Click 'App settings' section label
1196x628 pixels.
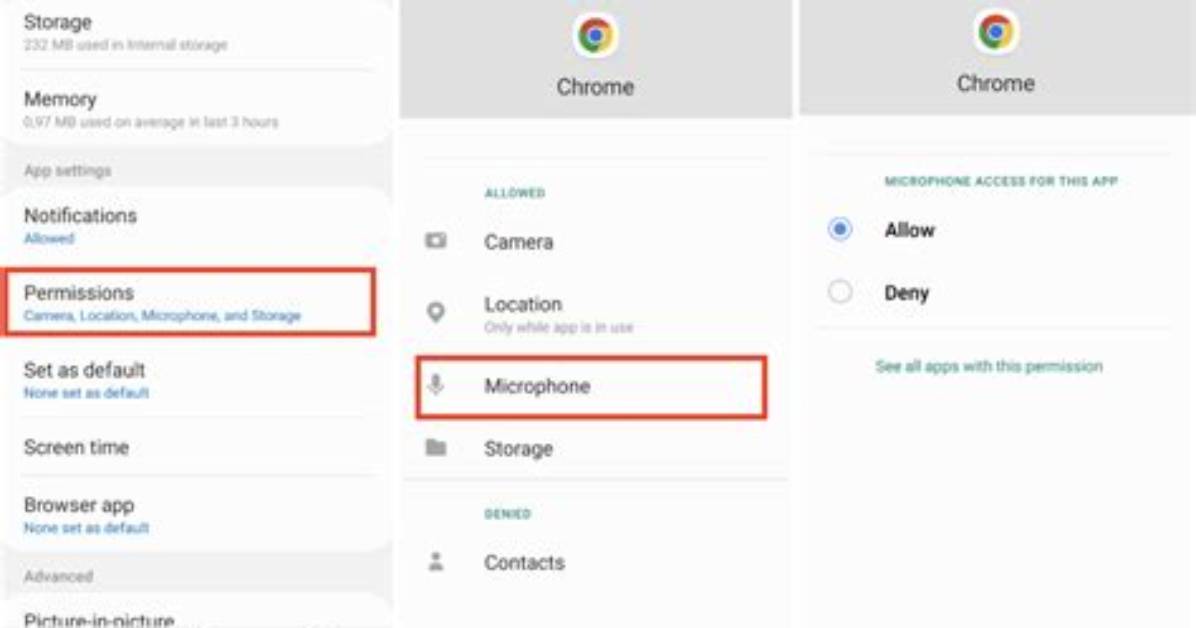pyautogui.click(x=68, y=170)
